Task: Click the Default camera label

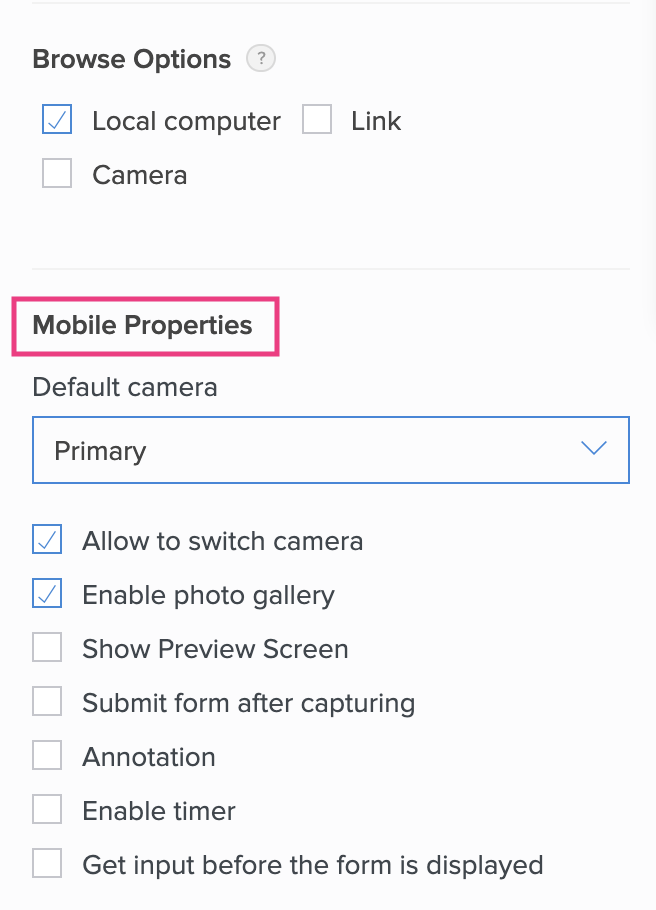Action: point(125,386)
